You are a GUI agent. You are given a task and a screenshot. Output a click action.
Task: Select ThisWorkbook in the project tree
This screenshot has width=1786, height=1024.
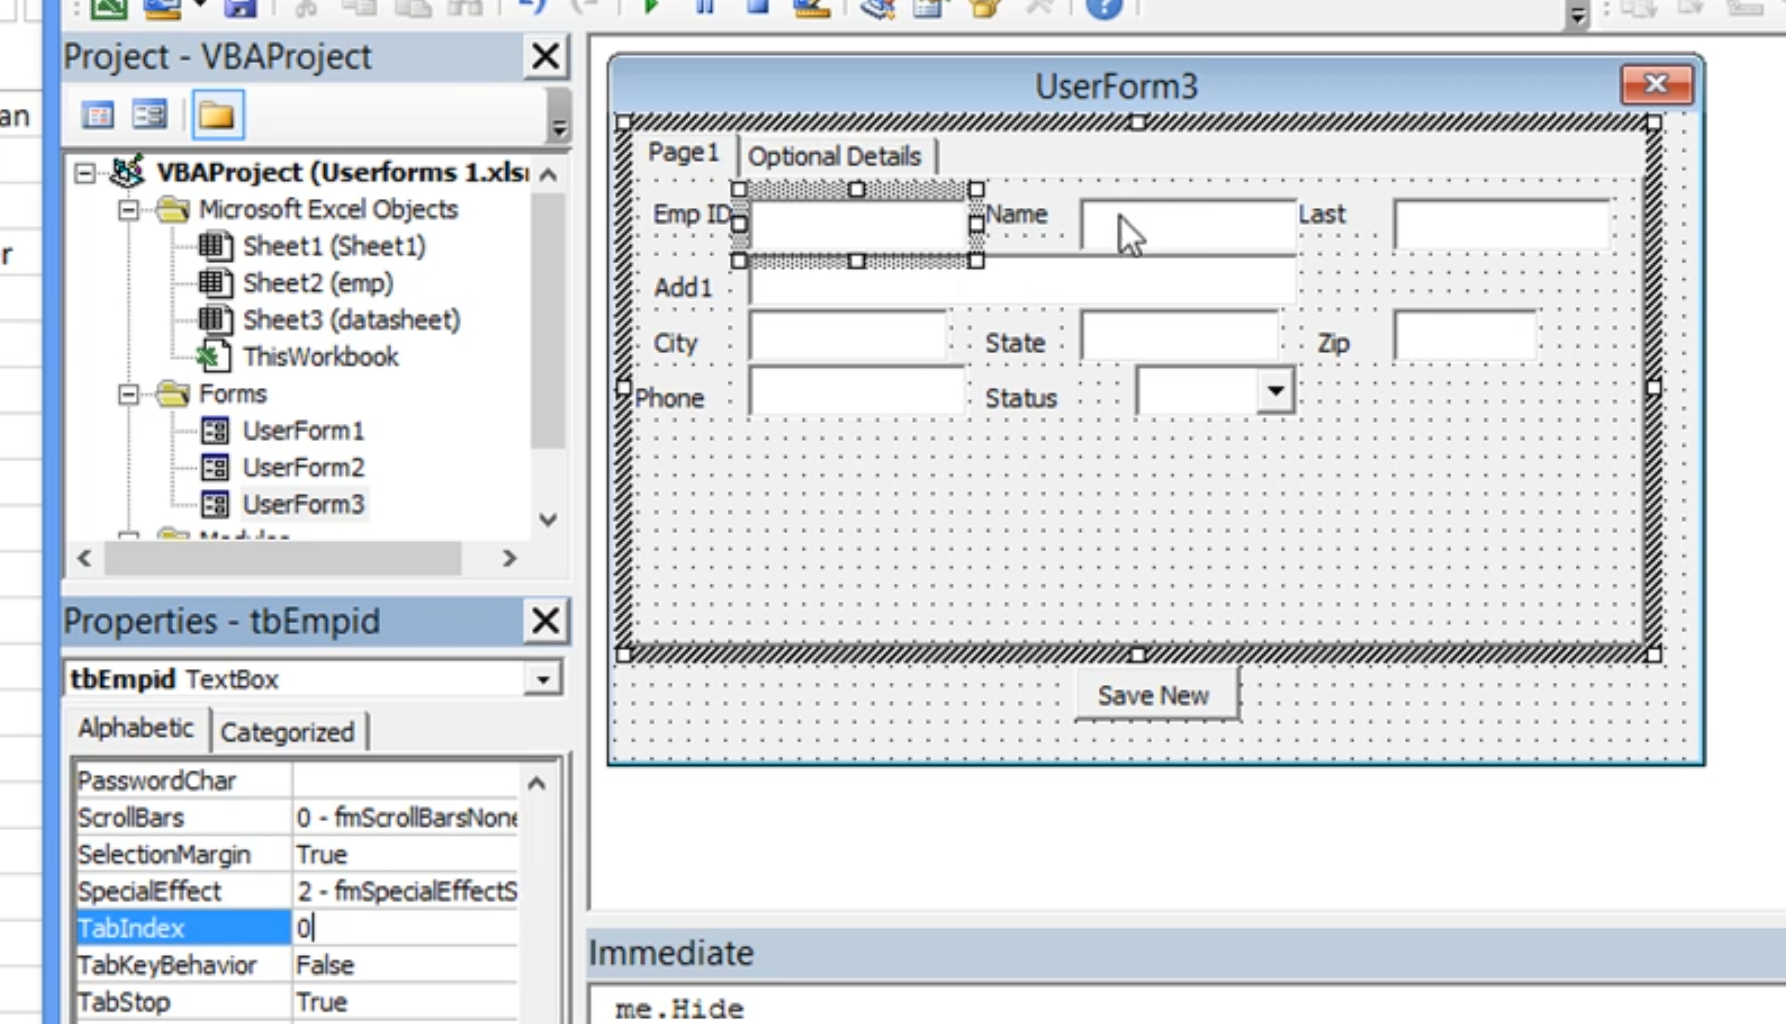coord(320,357)
